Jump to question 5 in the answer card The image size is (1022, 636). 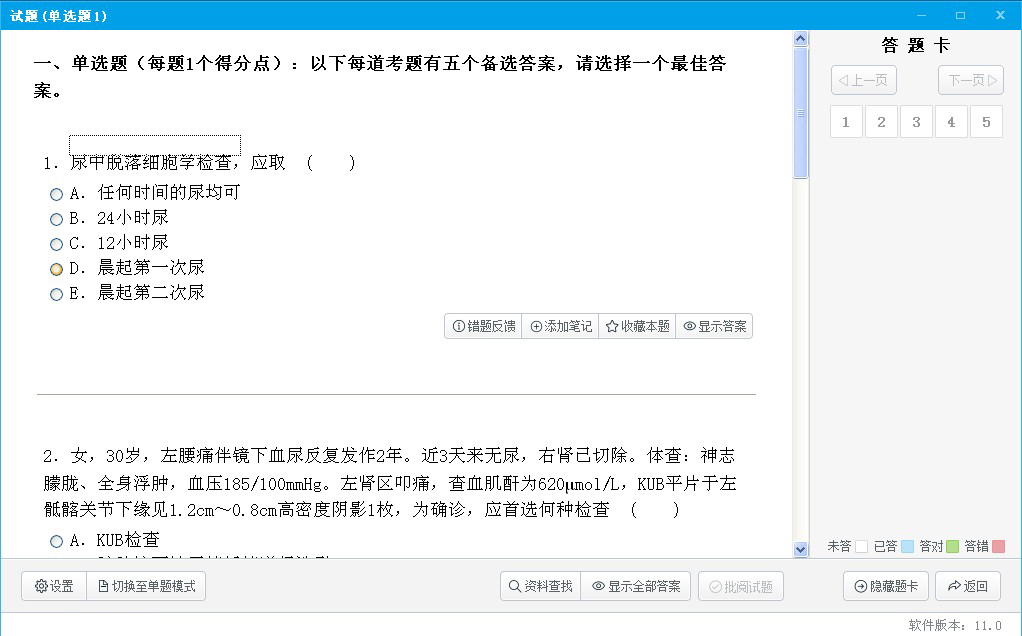pos(986,120)
